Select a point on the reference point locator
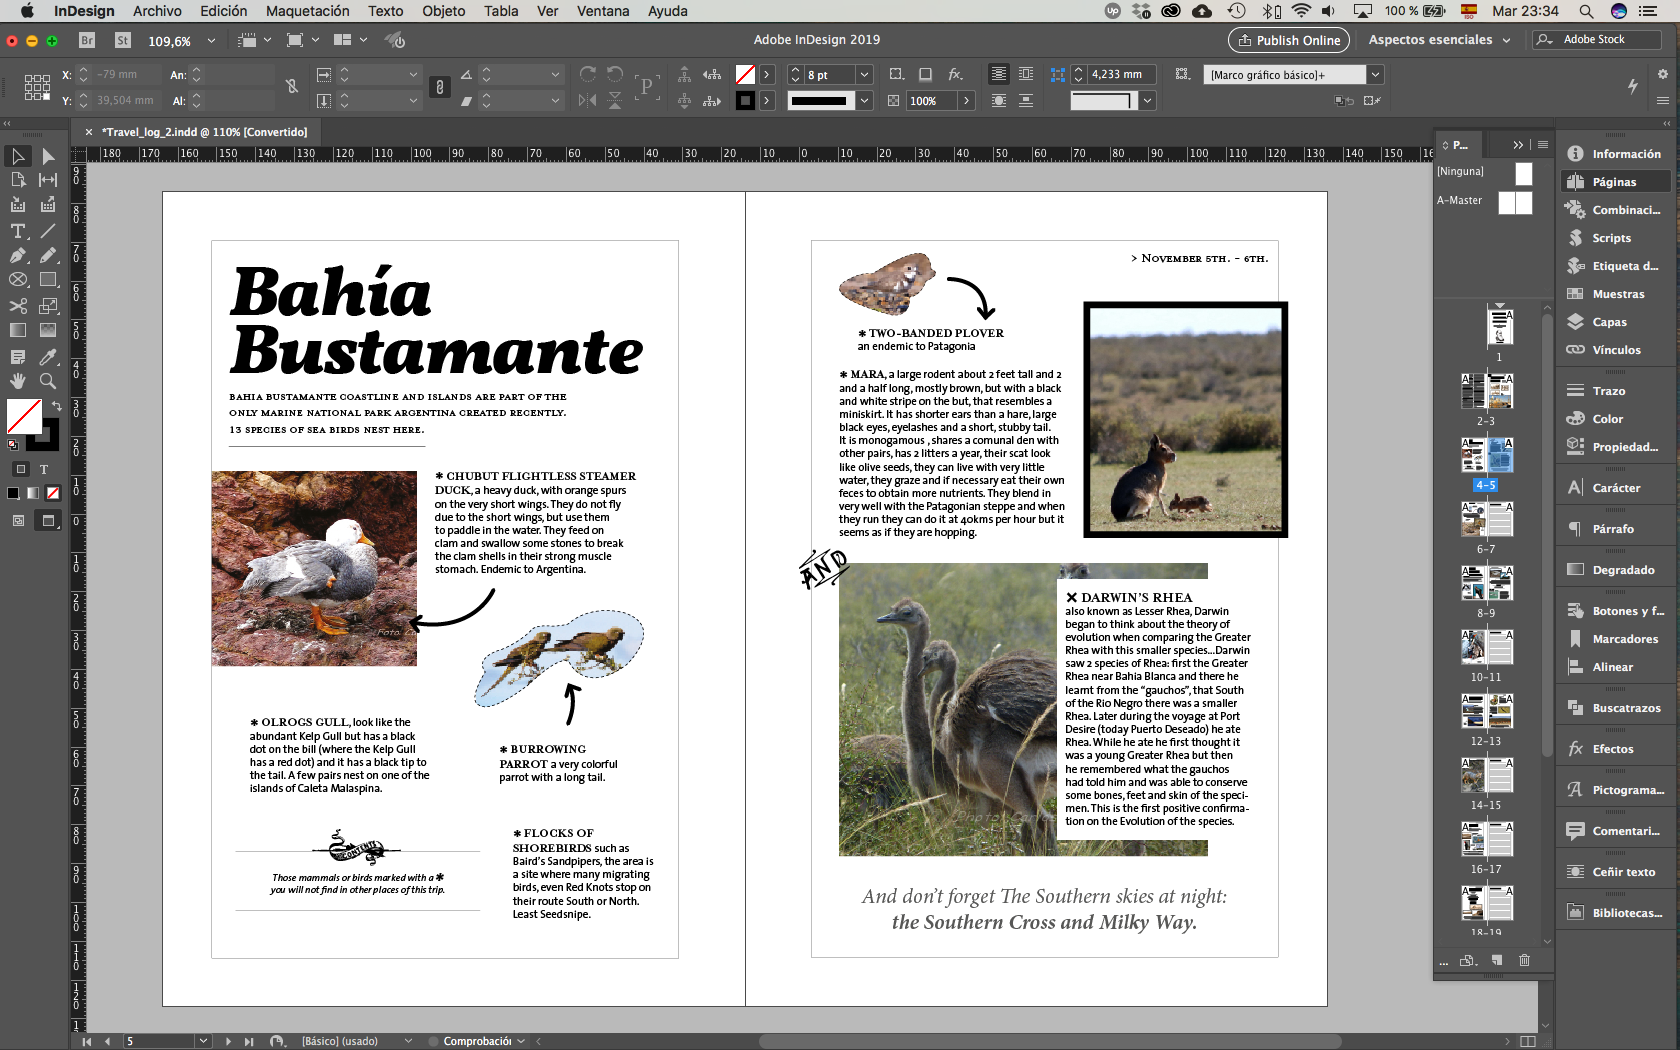The width and height of the screenshot is (1680, 1050). click(x=37, y=87)
